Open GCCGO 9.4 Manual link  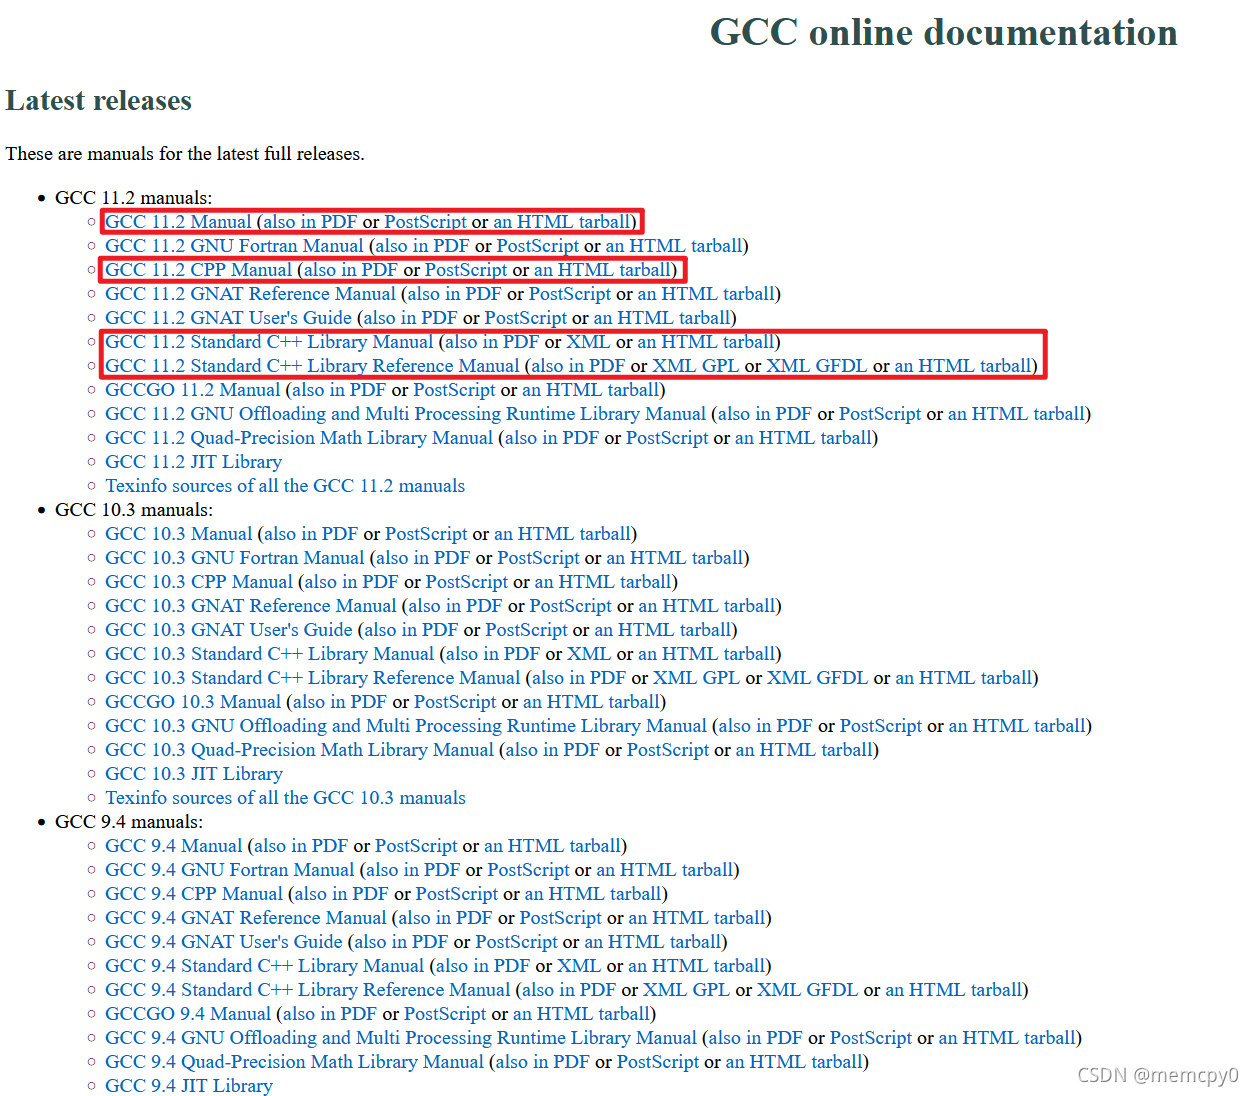[188, 1014]
